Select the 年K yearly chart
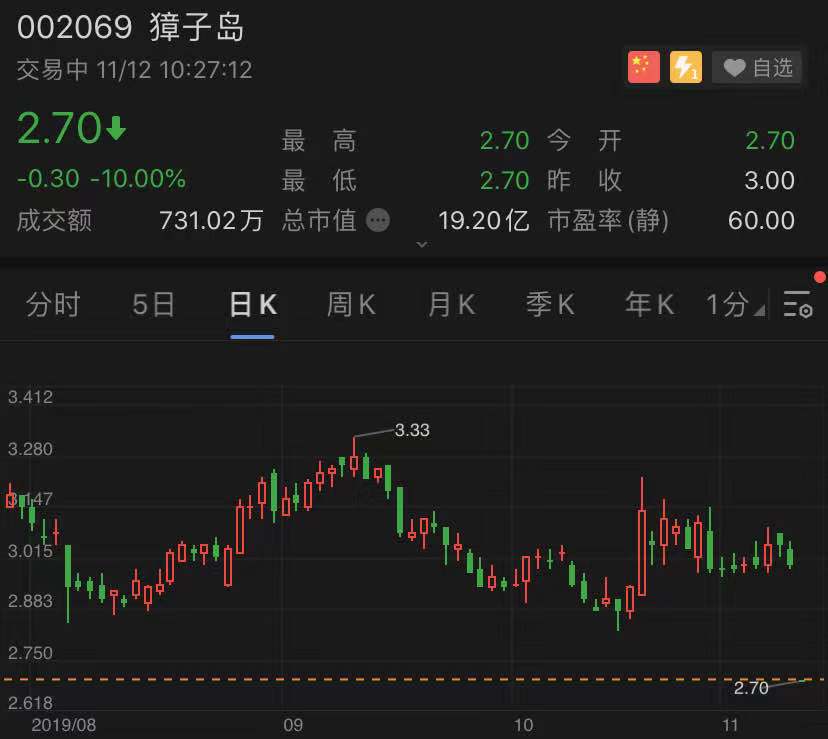This screenshot has height=739, width=828. point(647,305)
